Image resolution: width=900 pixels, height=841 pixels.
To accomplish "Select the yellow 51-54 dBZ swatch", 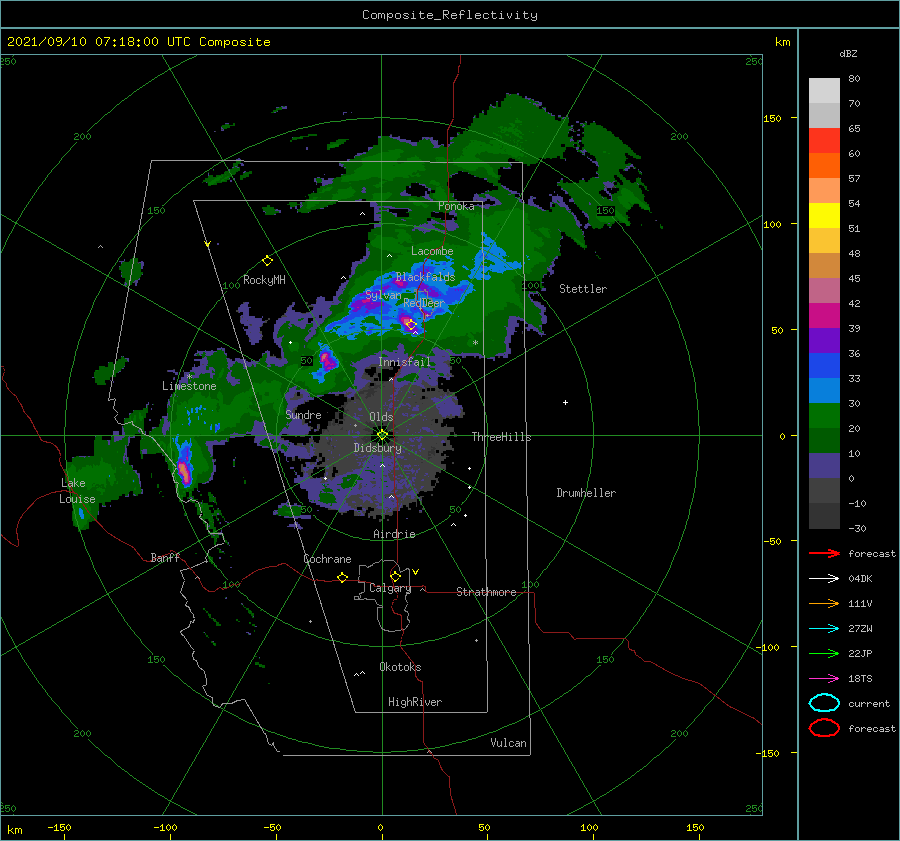I will click(x=824, y=215).
